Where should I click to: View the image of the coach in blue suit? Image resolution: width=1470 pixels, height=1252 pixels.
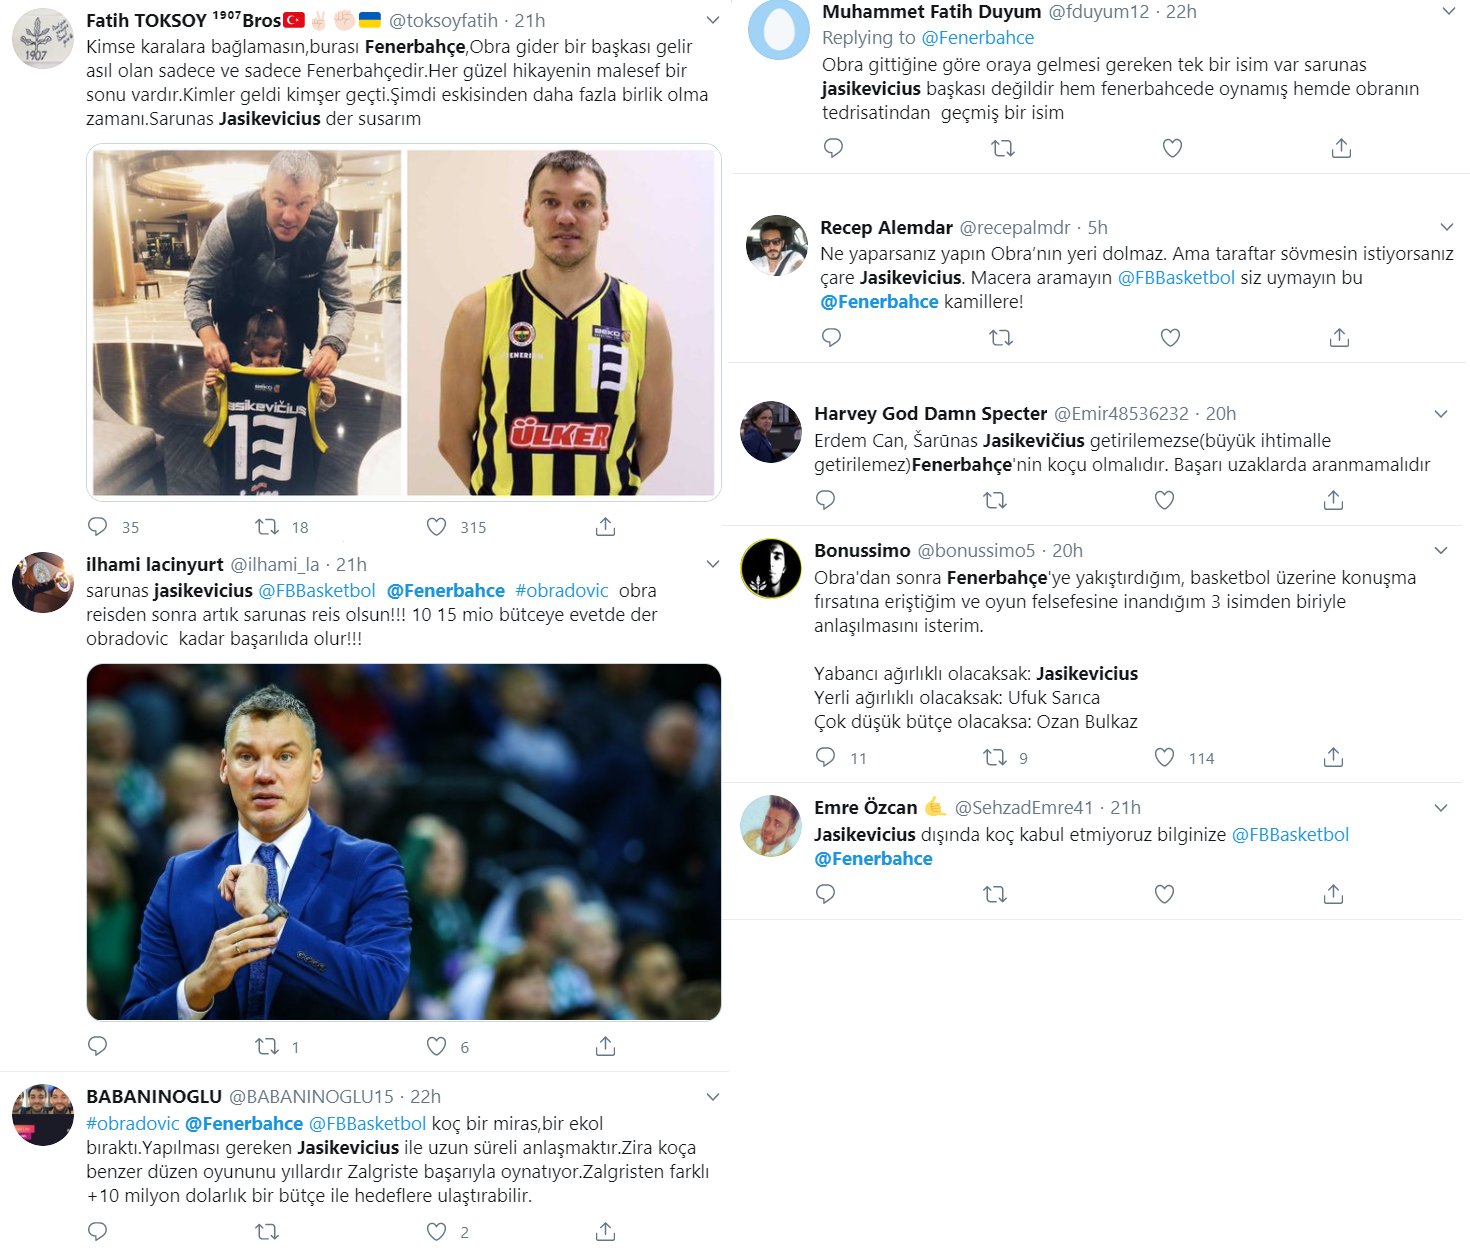(404, 842)
